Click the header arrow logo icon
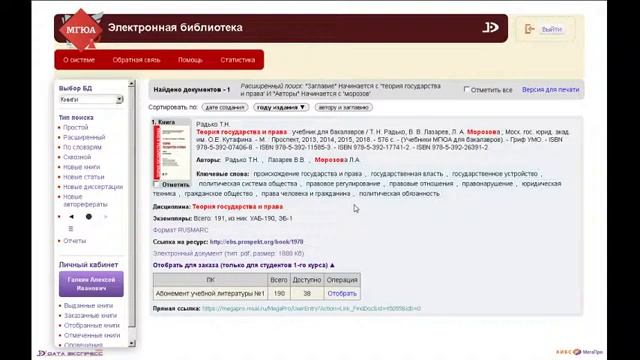 pos(490,27)
